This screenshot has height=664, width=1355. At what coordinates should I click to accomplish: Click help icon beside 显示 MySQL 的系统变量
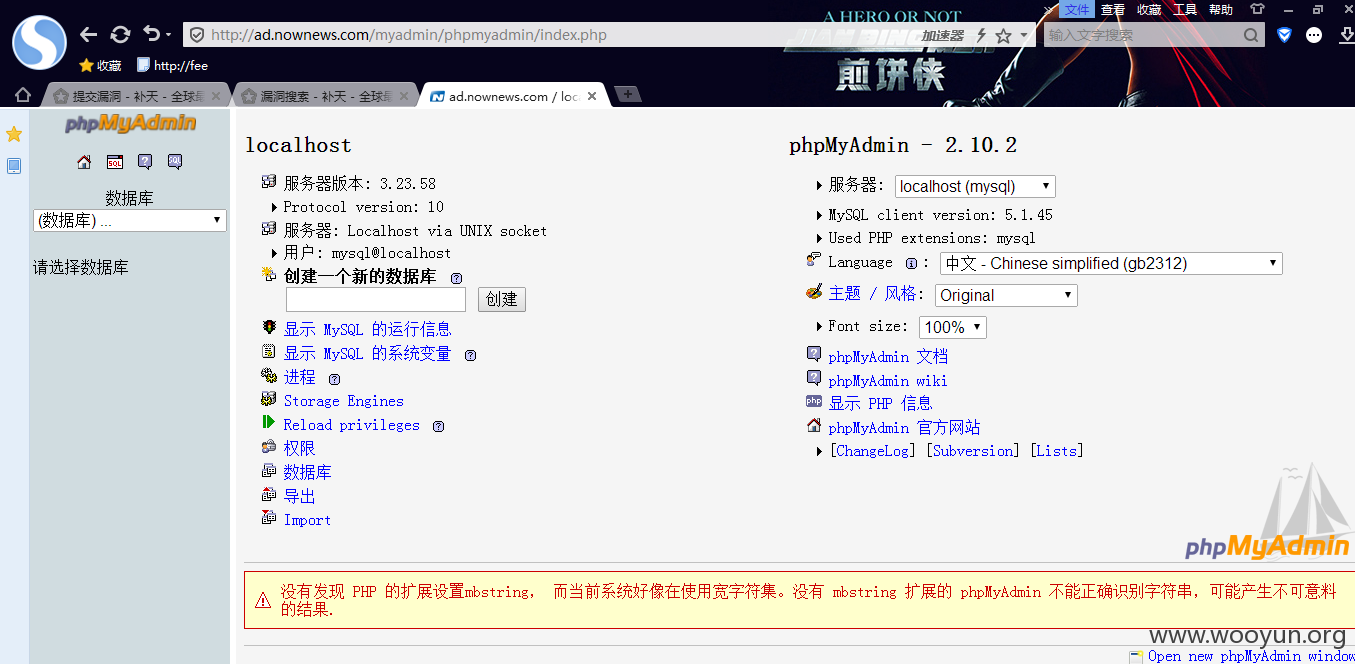(x=470, y=355)
